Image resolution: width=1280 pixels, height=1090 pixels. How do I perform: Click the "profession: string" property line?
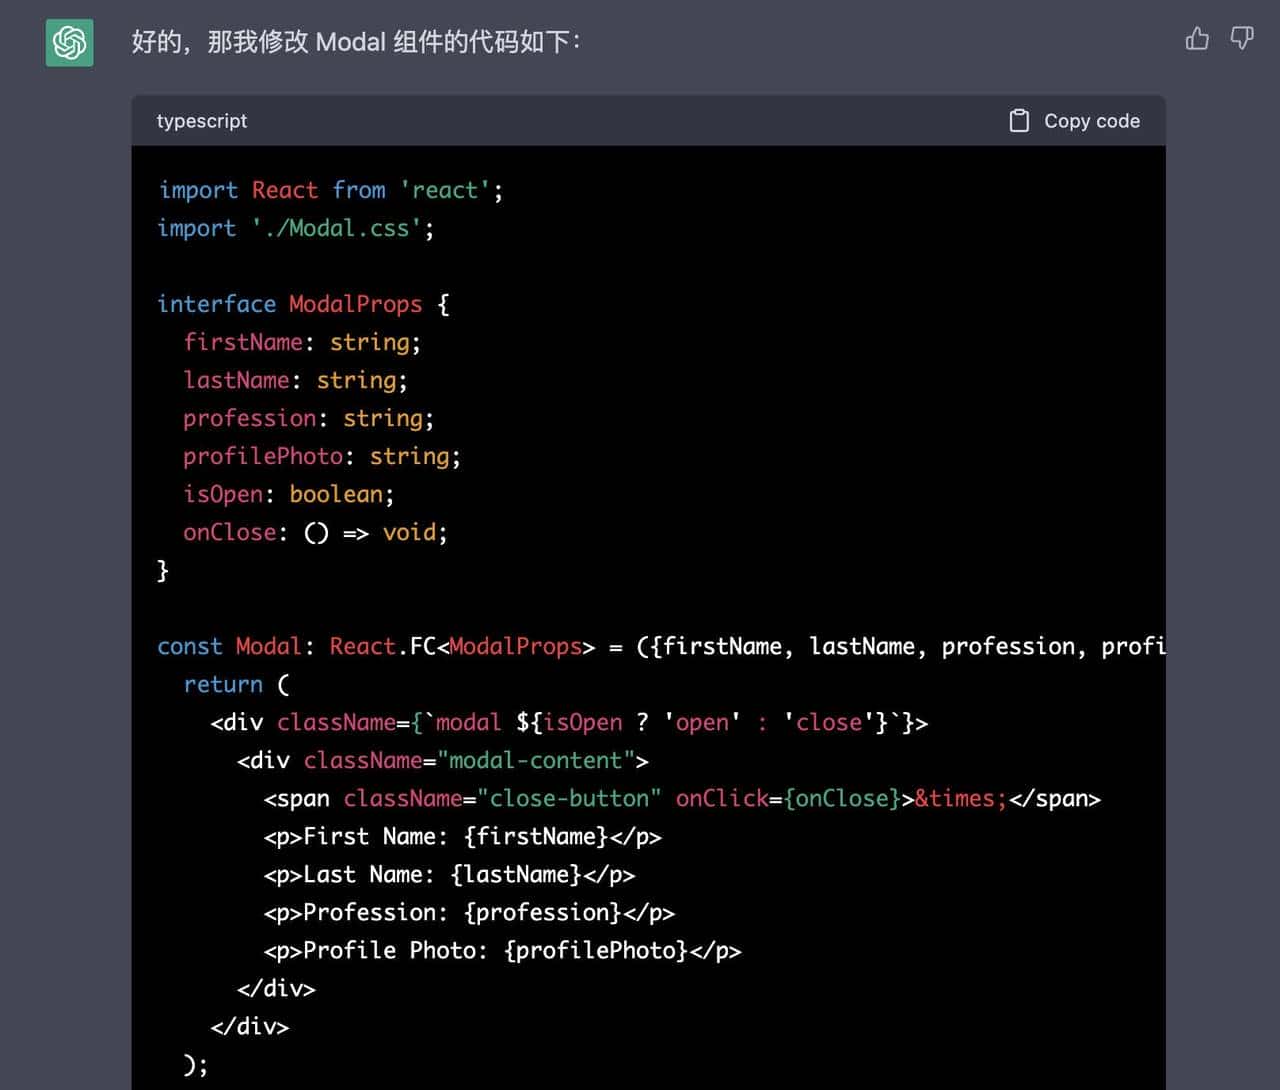point(308,418)
